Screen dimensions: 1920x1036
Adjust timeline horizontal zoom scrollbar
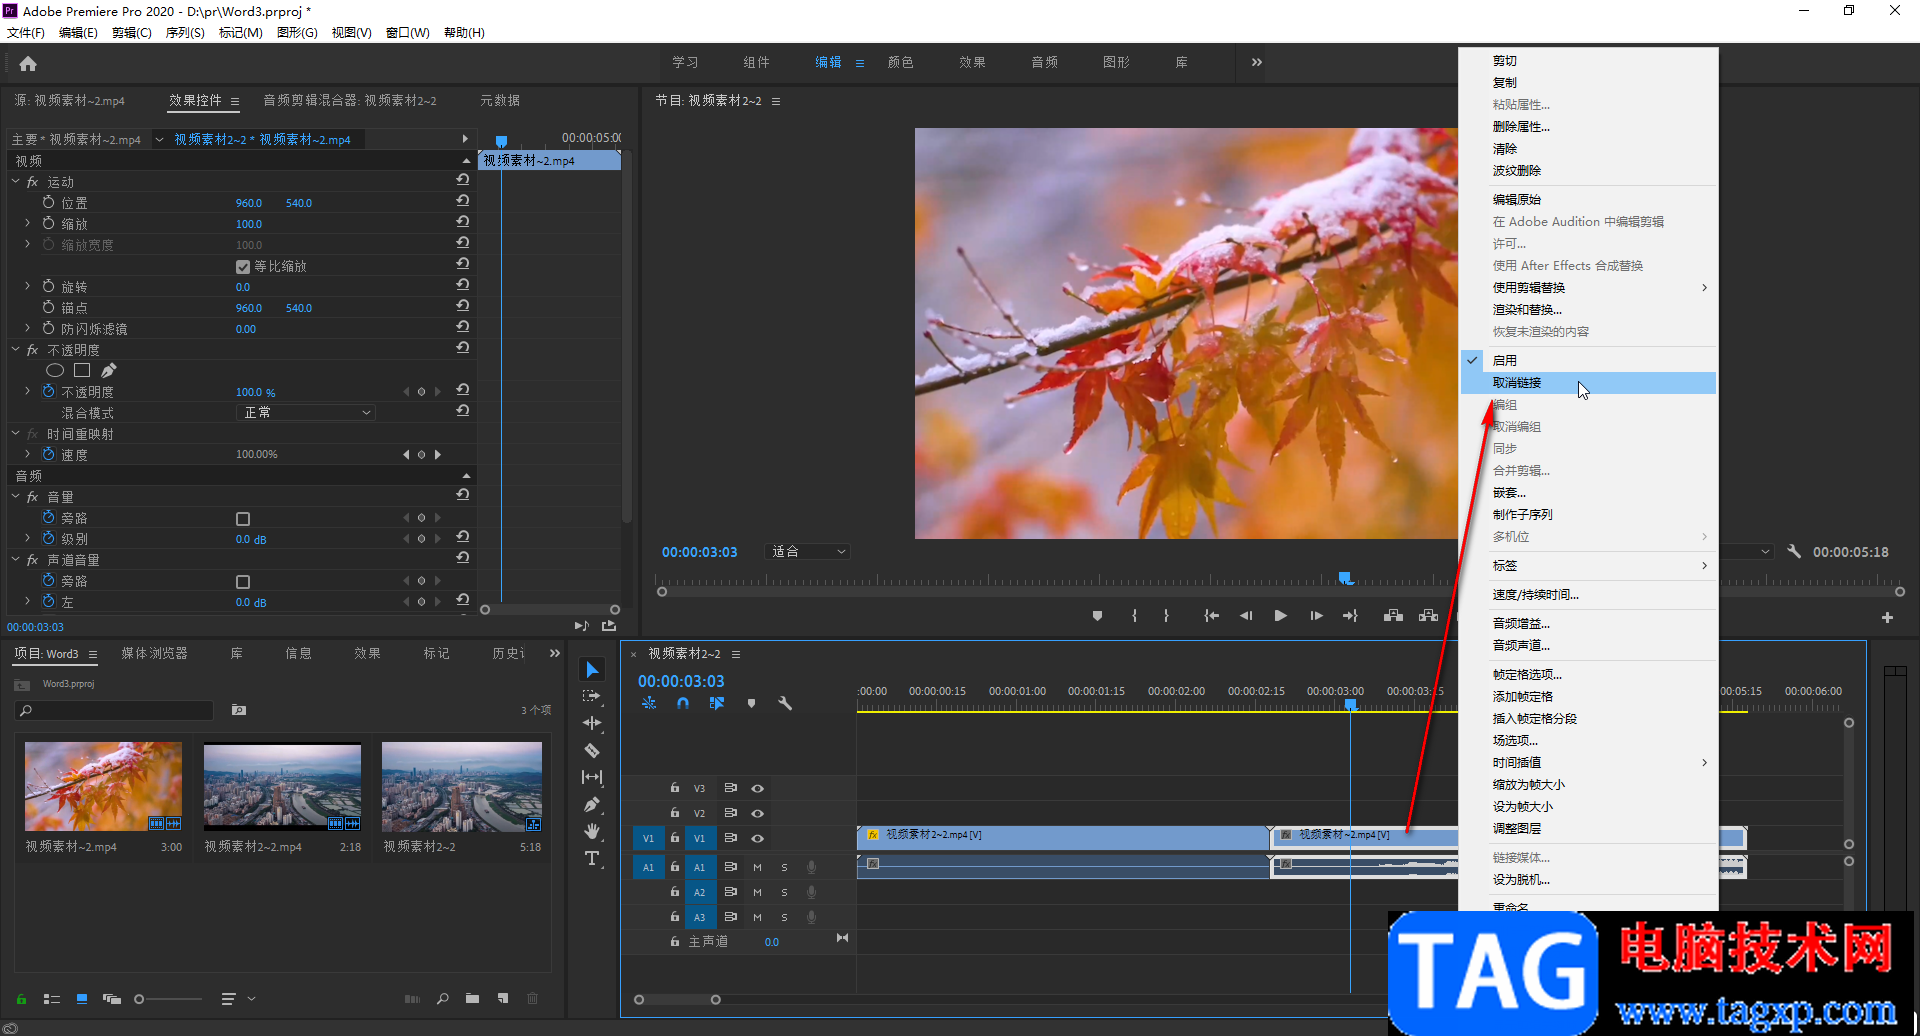click(677, 999)
